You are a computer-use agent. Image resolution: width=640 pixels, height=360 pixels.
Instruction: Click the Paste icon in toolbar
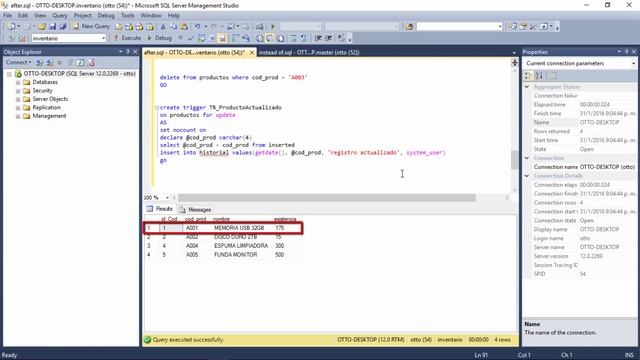[184, 27]
